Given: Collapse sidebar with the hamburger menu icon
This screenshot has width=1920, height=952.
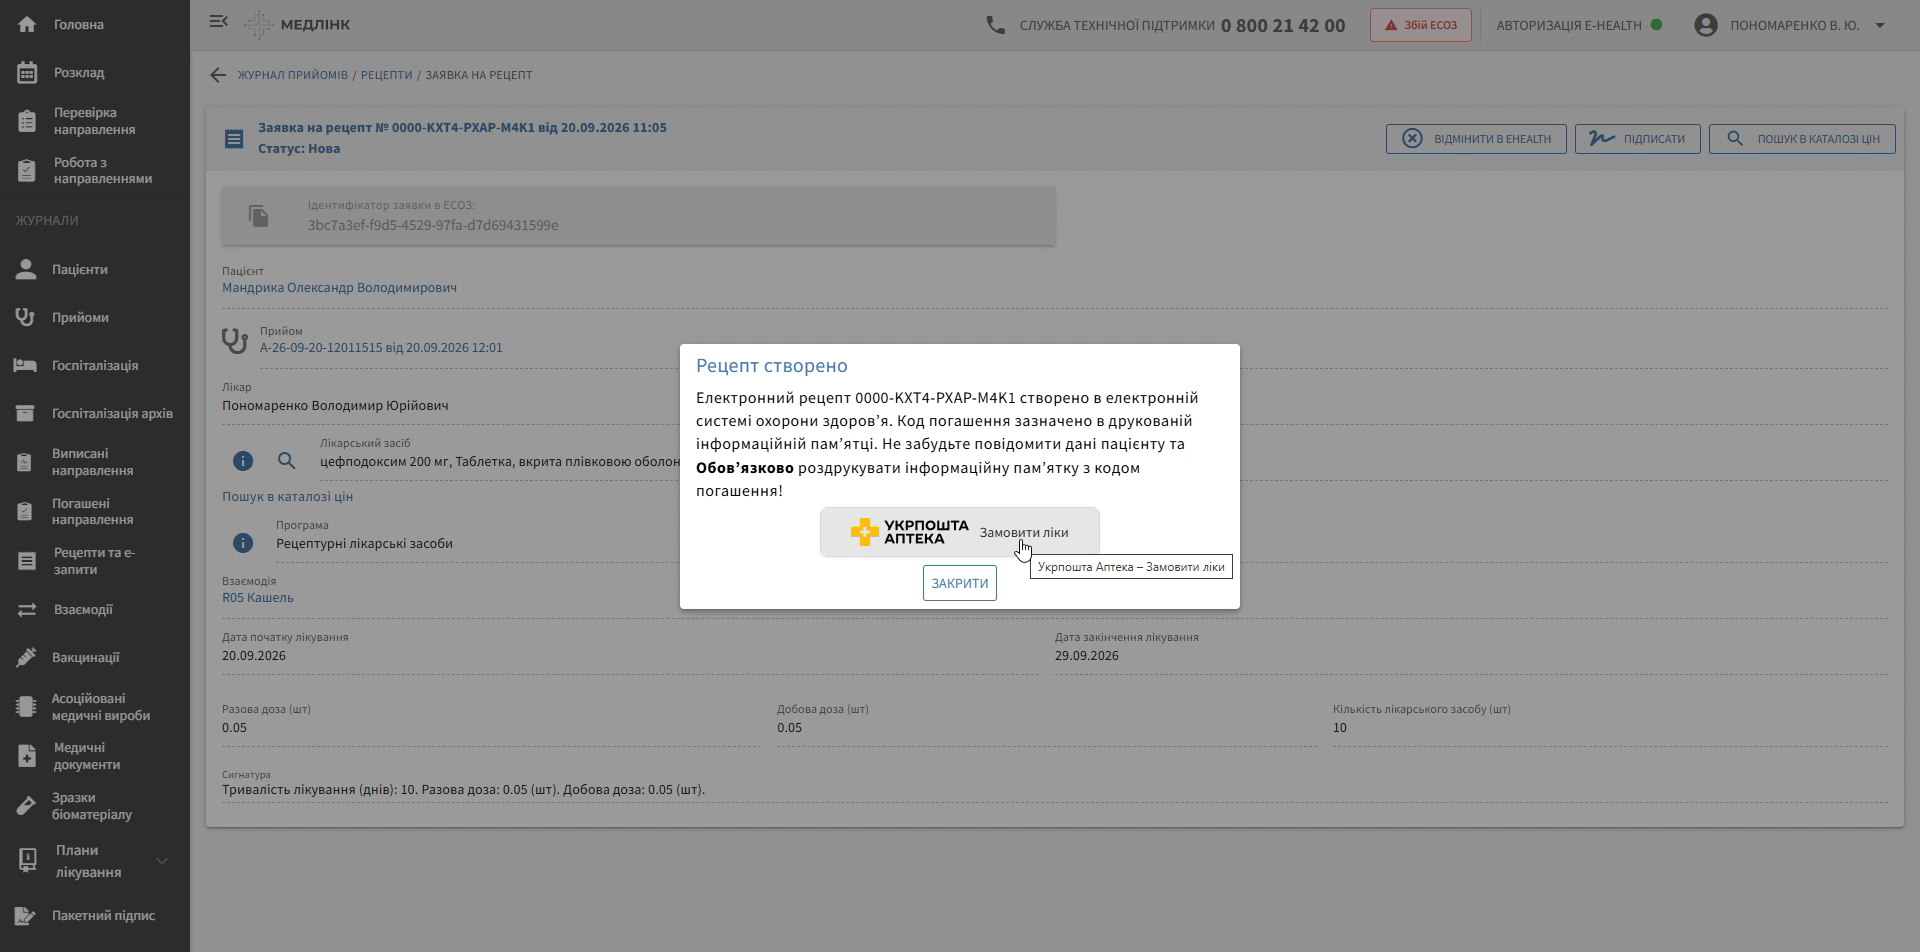Looking at the screenshot, I should [219, 22].
